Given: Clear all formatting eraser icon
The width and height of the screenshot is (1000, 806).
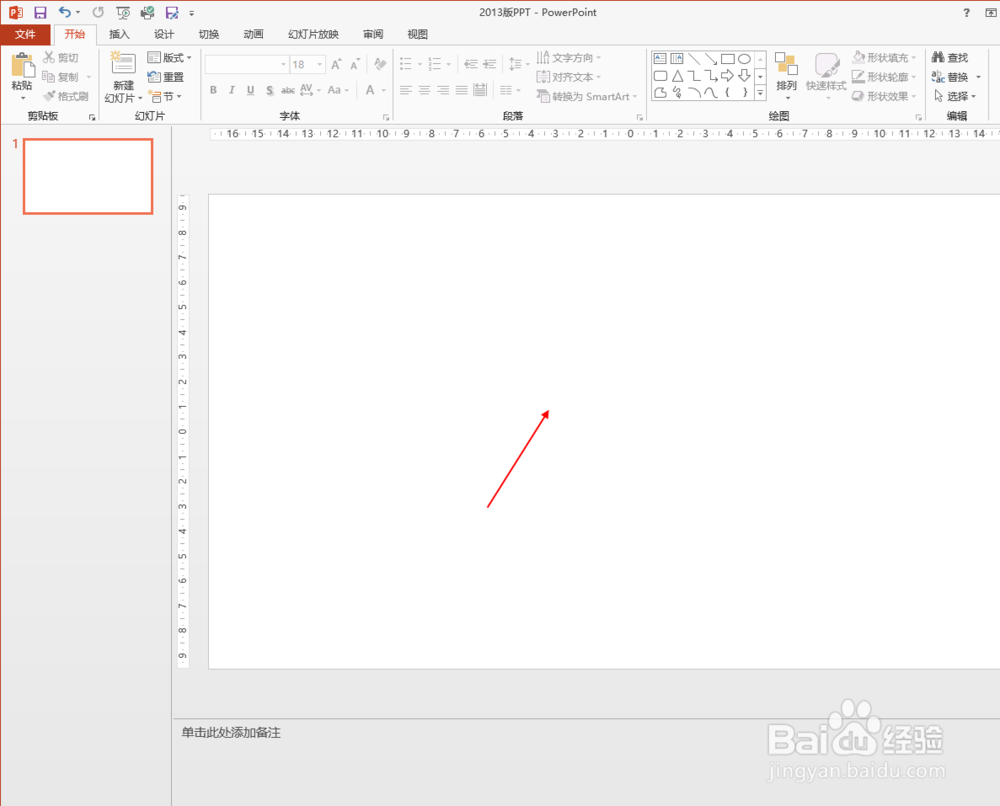Looking at the screenshot, I should click(x=380, y=64).
